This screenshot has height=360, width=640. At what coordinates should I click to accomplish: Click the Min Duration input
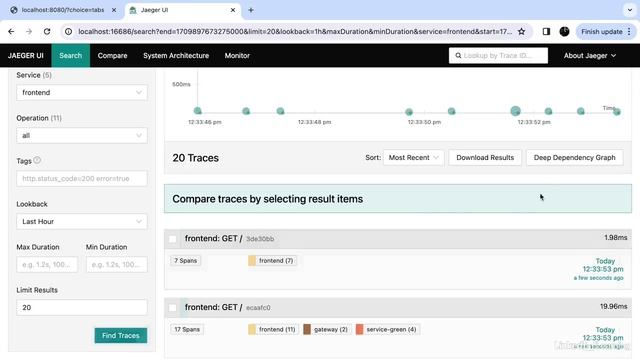(x=116, y=264)
